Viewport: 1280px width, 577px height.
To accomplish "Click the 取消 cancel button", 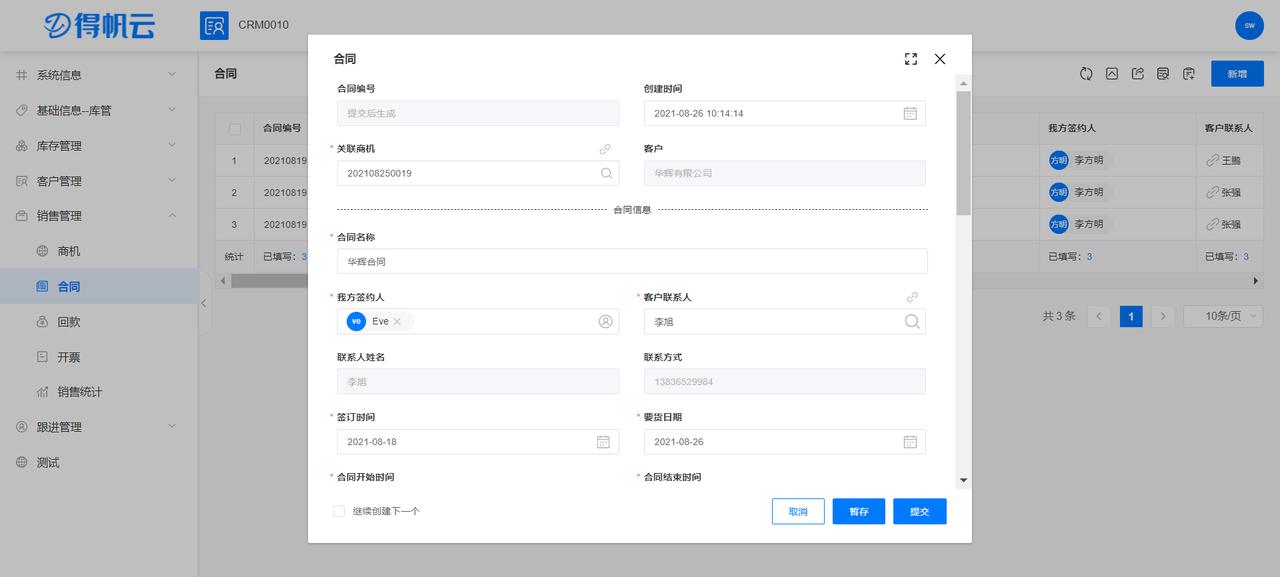I will pos(797,511).
